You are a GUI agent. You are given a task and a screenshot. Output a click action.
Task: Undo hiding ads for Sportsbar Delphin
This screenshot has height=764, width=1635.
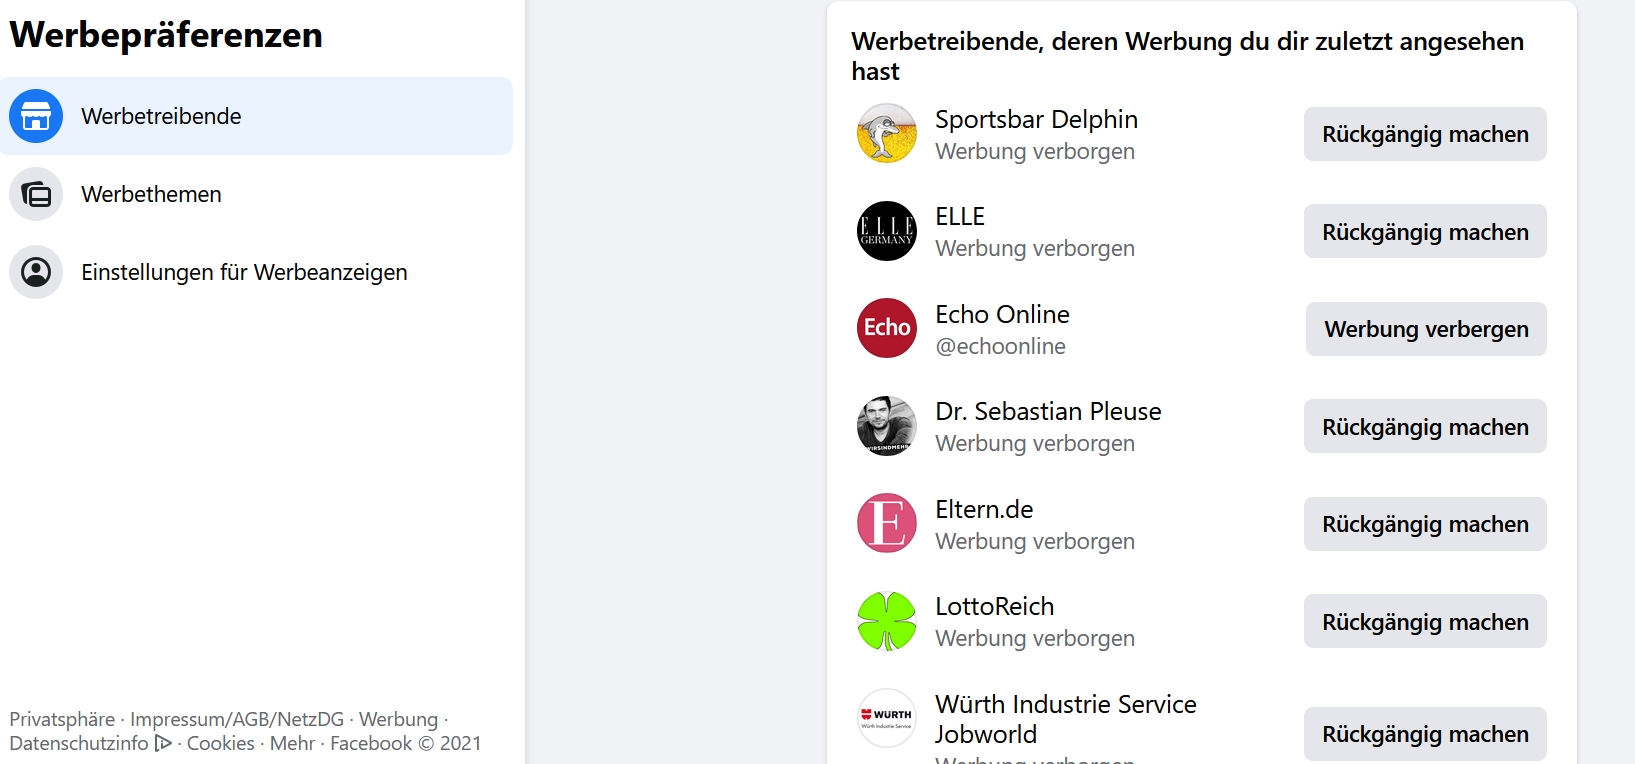1425,134
